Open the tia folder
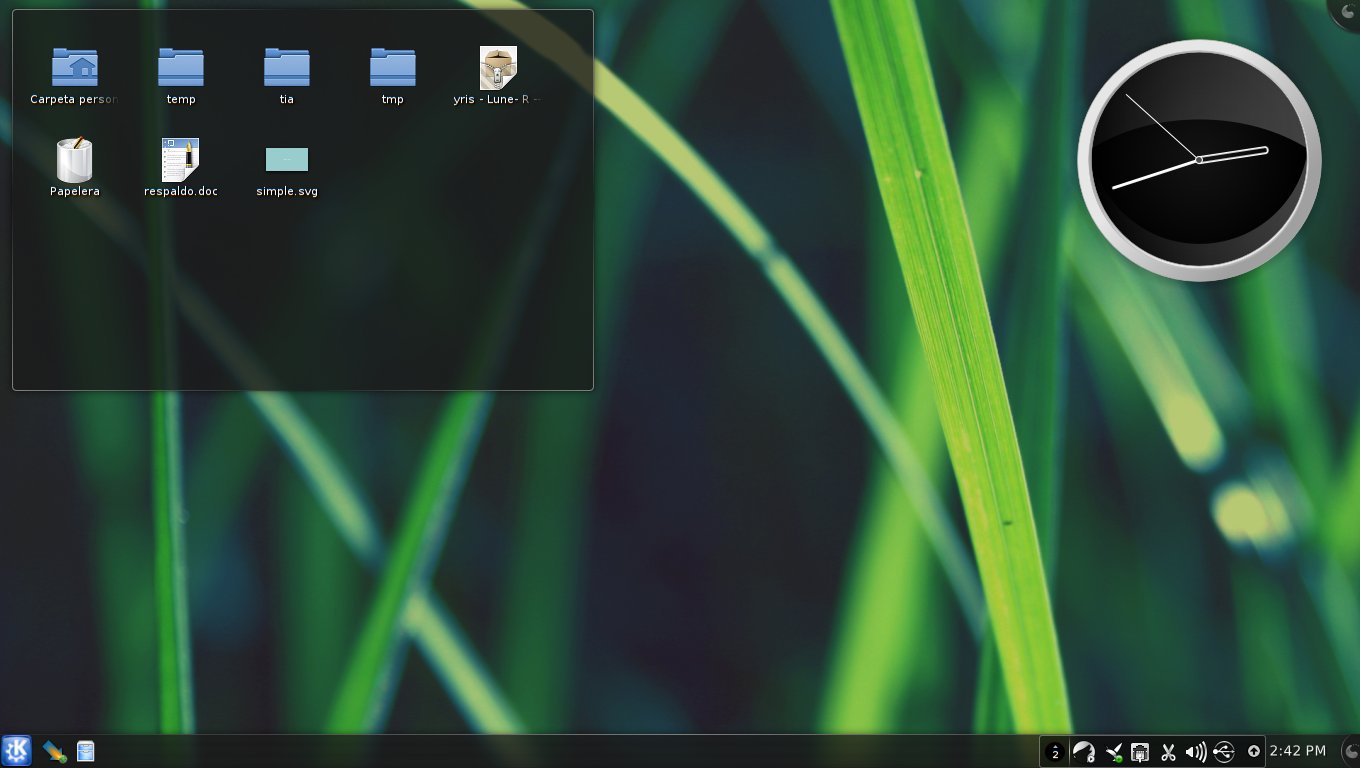This screenshot has height=768, width=1360. click(x=287, y=76)
